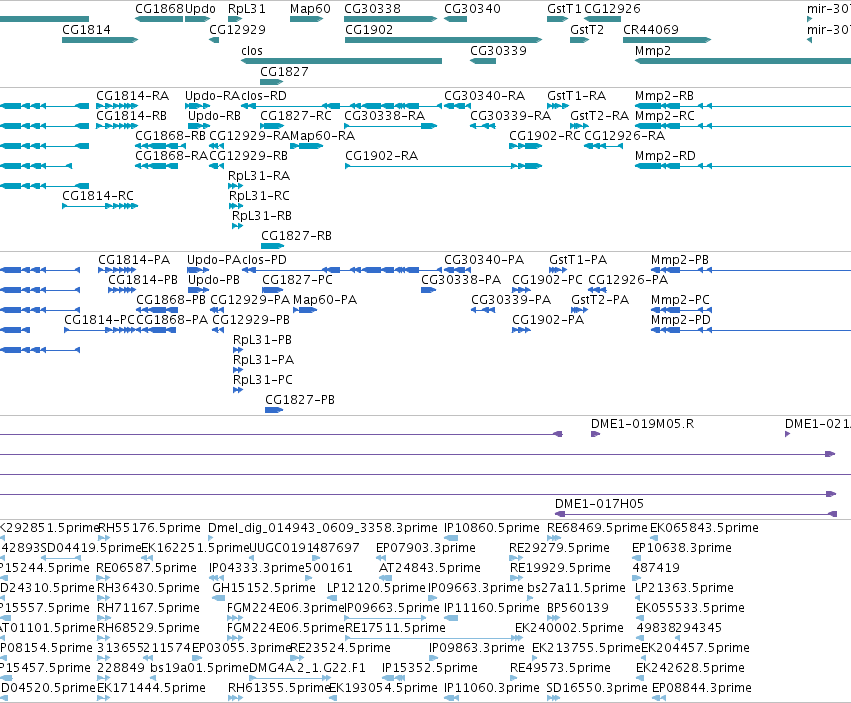851x703 pixels.
Task: Click the GH15152.5prime EST label
Action: (264, 588)
